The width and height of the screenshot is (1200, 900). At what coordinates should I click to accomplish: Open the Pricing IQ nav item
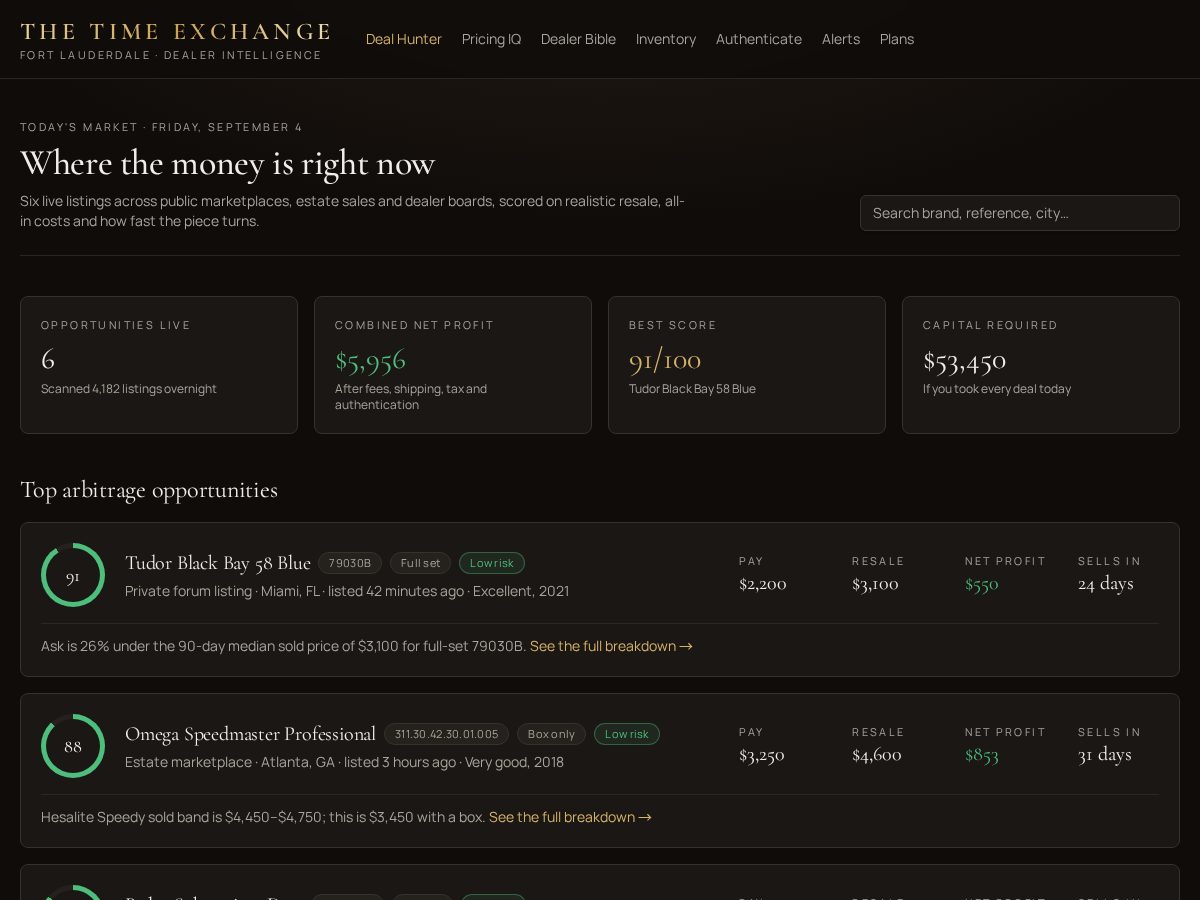[x=491, y=39]
